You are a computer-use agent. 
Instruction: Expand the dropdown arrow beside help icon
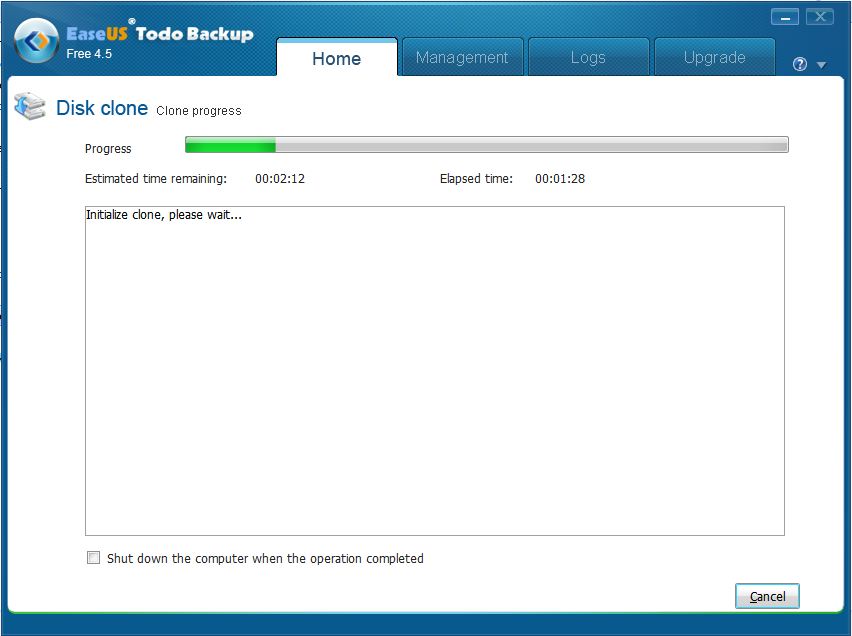click(821, 65)
